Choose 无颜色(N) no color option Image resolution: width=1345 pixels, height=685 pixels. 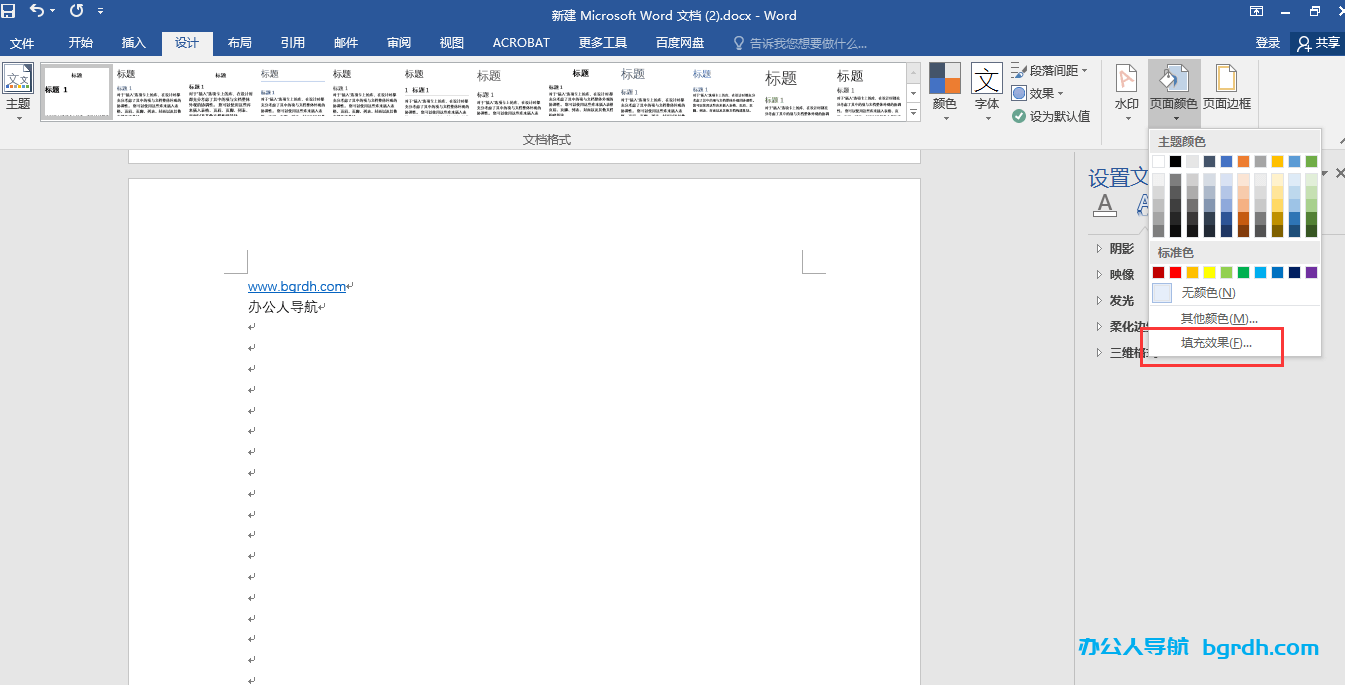1208,293
